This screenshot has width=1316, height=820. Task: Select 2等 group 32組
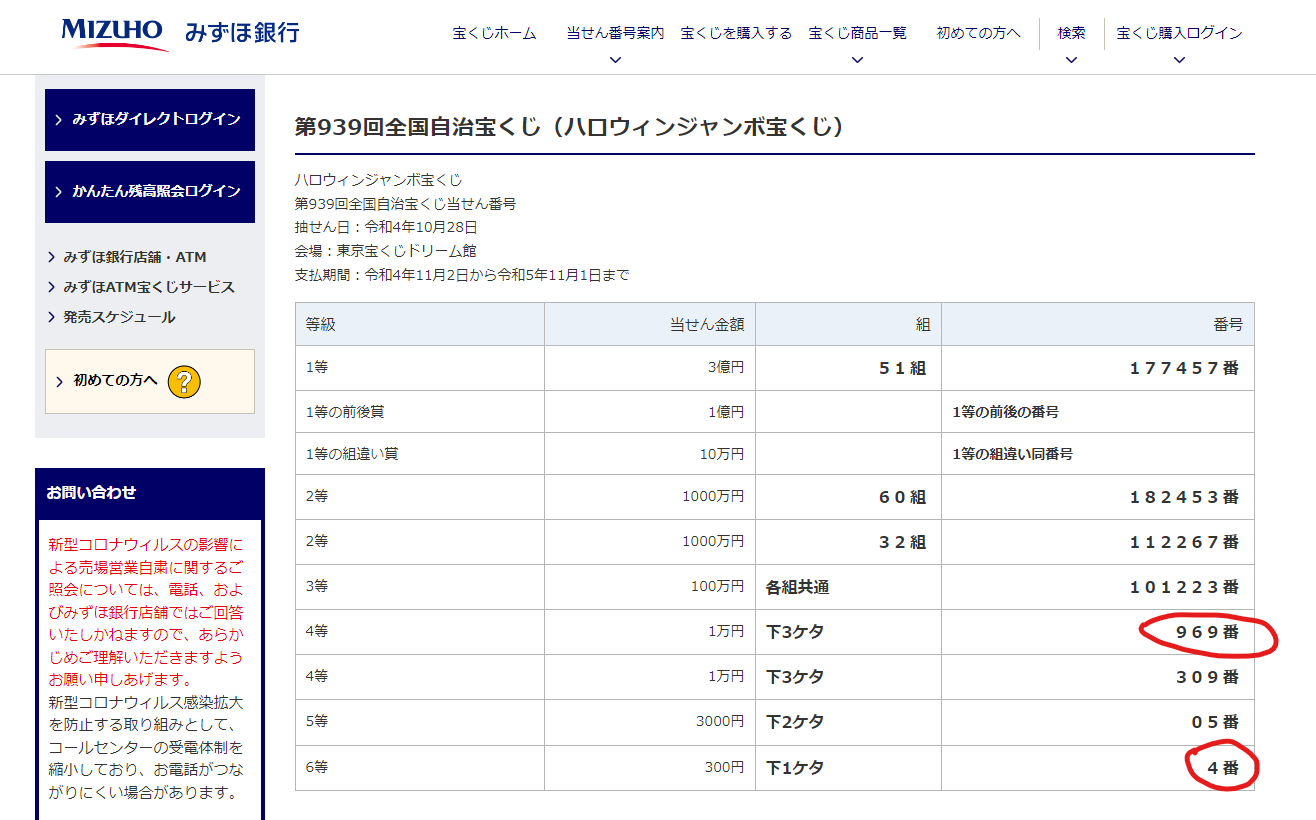[902, 542]
